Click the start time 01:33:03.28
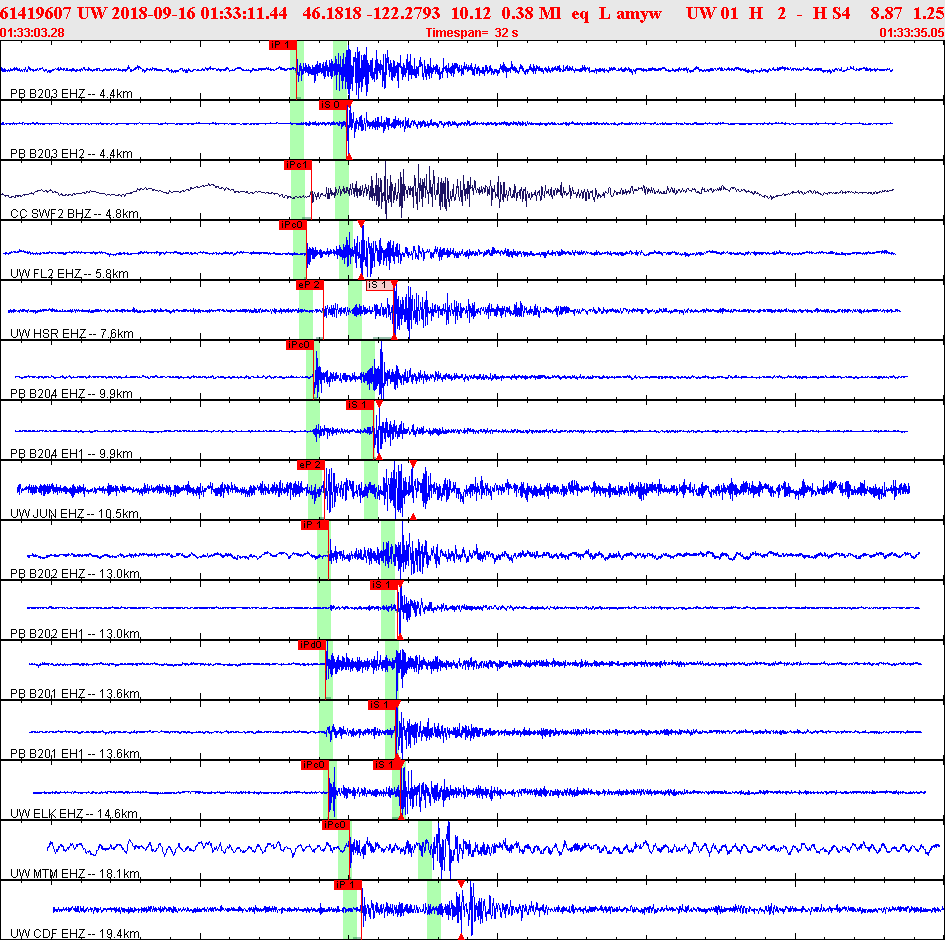 pyautogui.click(x=33, y=33)
